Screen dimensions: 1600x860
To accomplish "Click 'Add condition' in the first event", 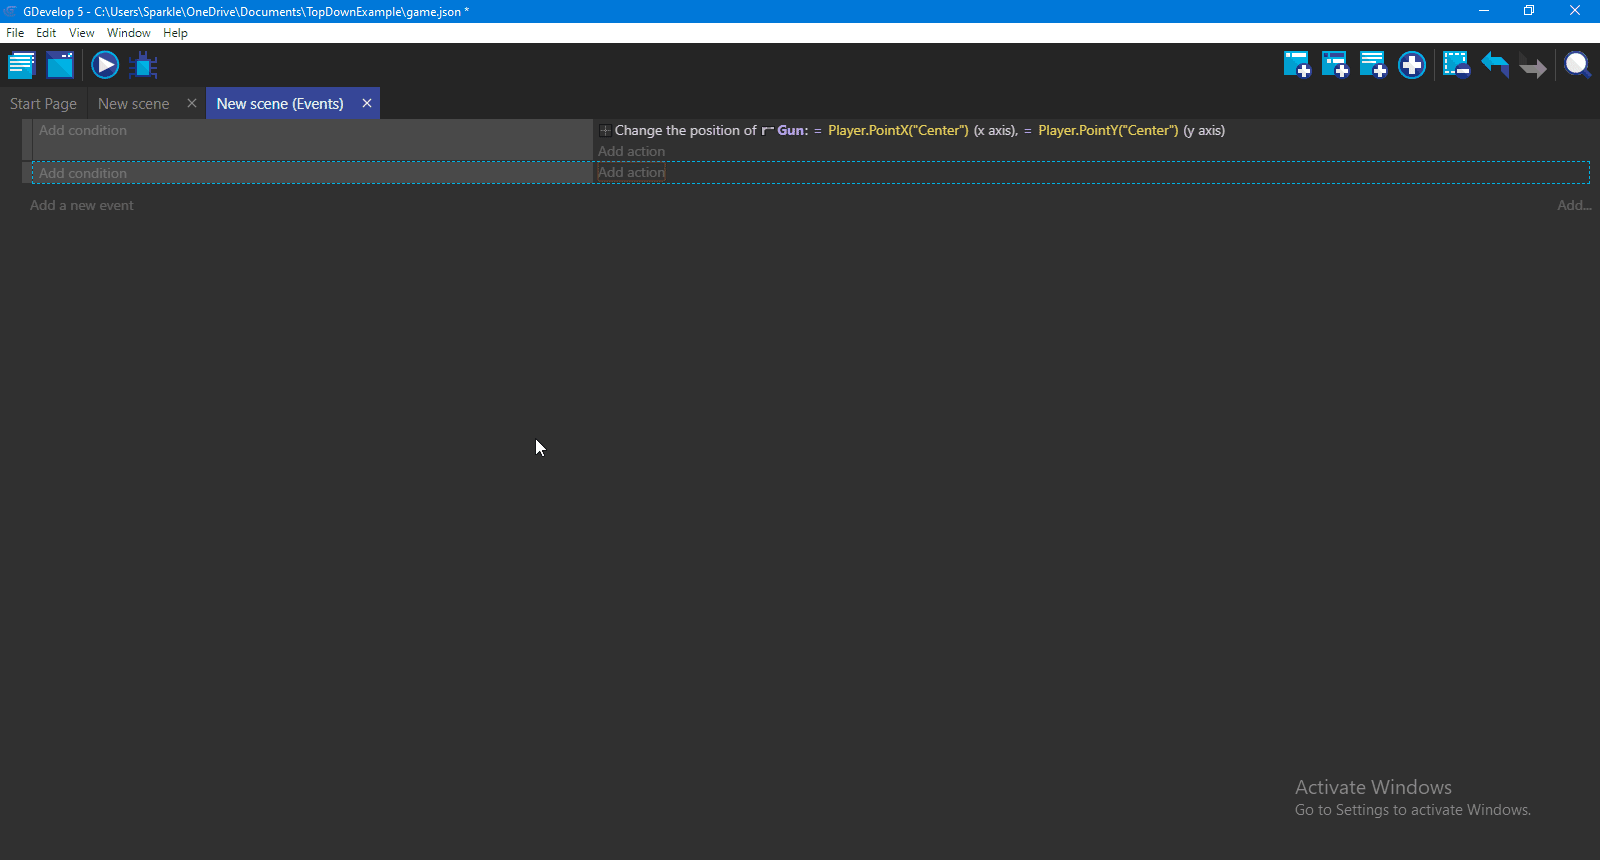I will [83, 131].
